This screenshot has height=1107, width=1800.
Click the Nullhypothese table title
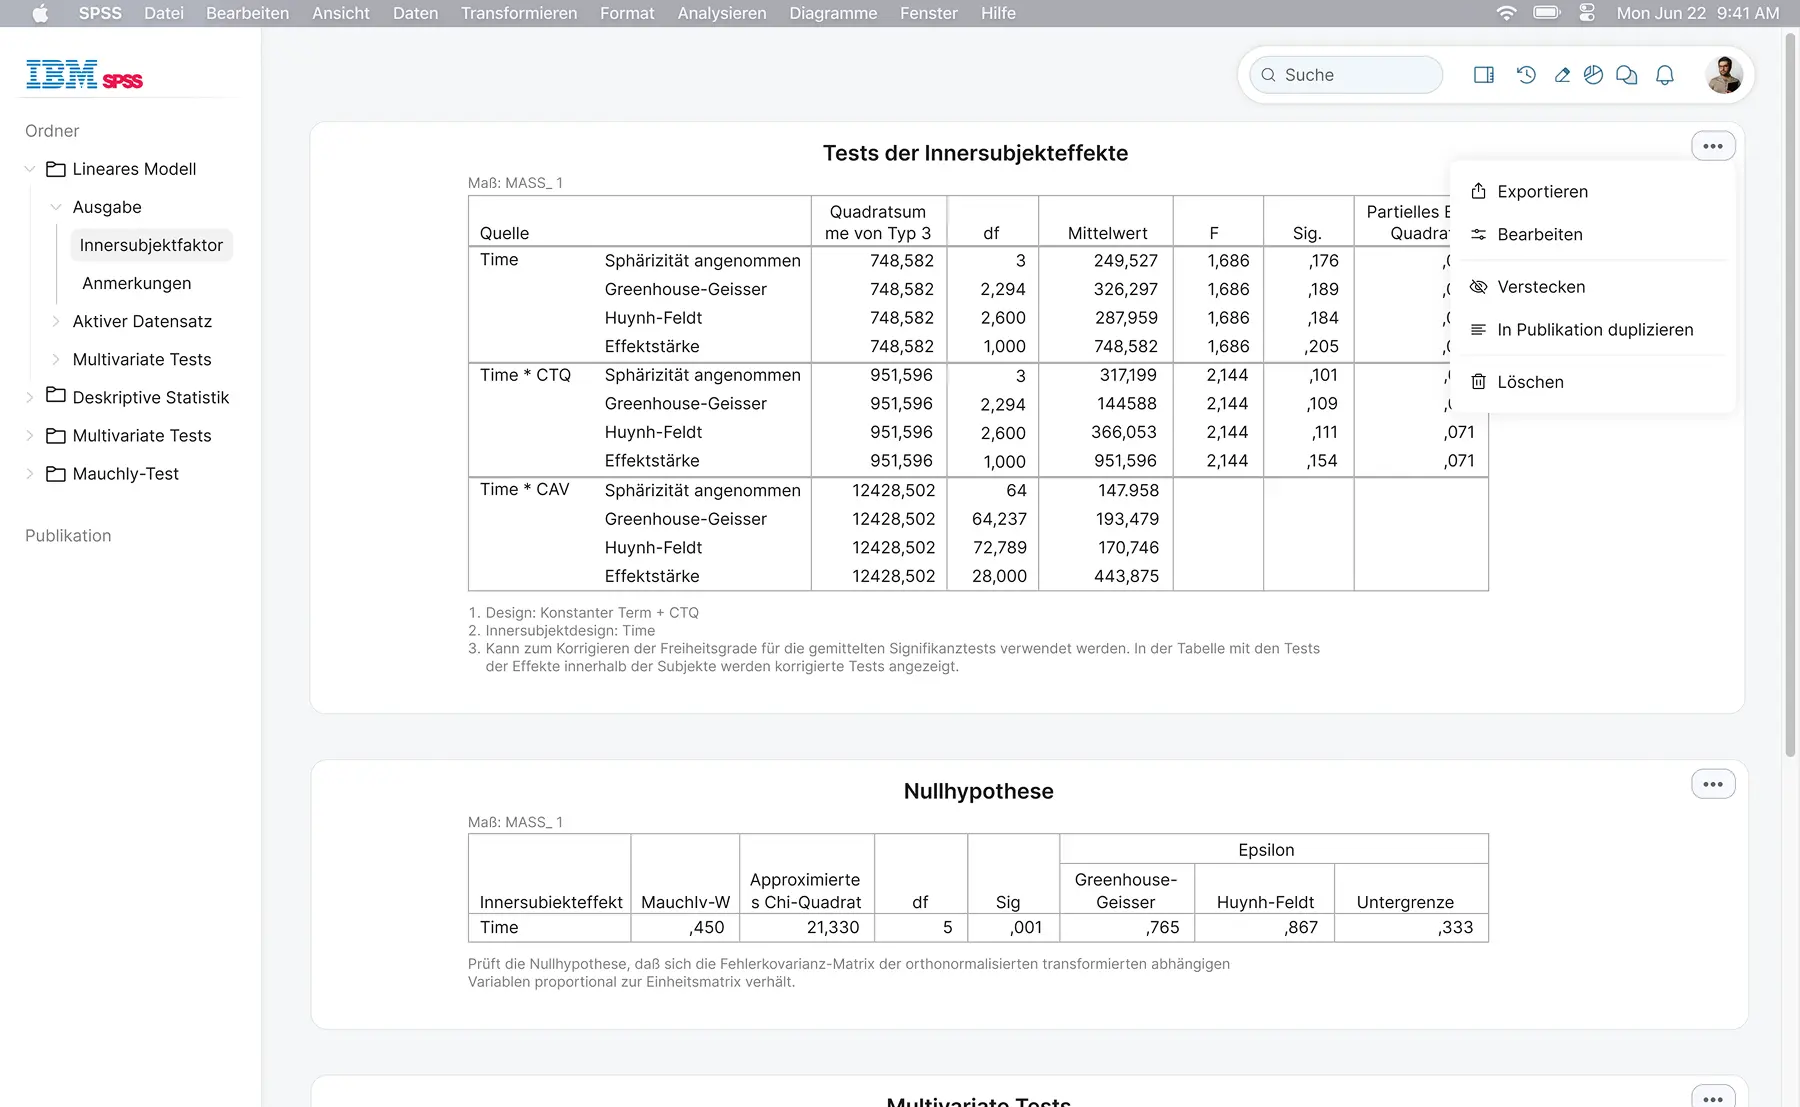pyautogui.click(x=978, y=791)
